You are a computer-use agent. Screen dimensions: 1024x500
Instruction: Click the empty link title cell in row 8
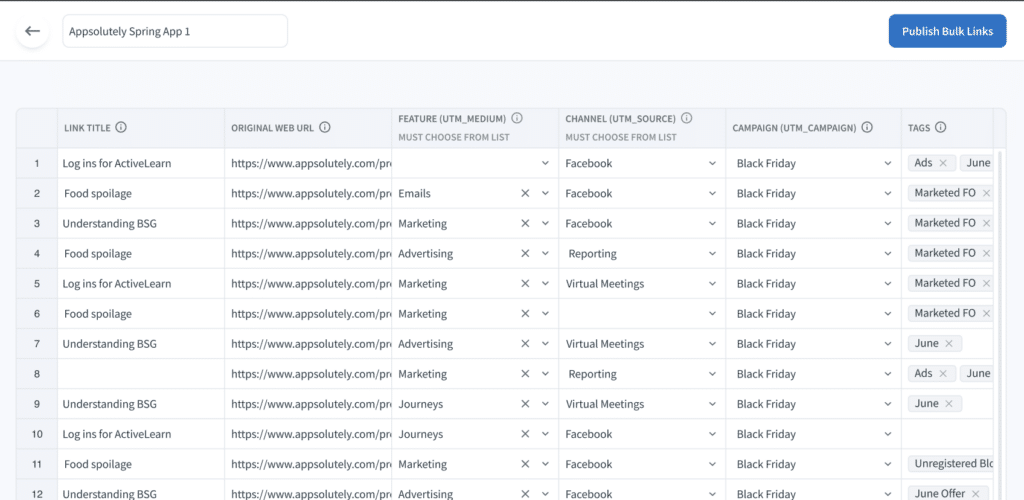point(140,374)
